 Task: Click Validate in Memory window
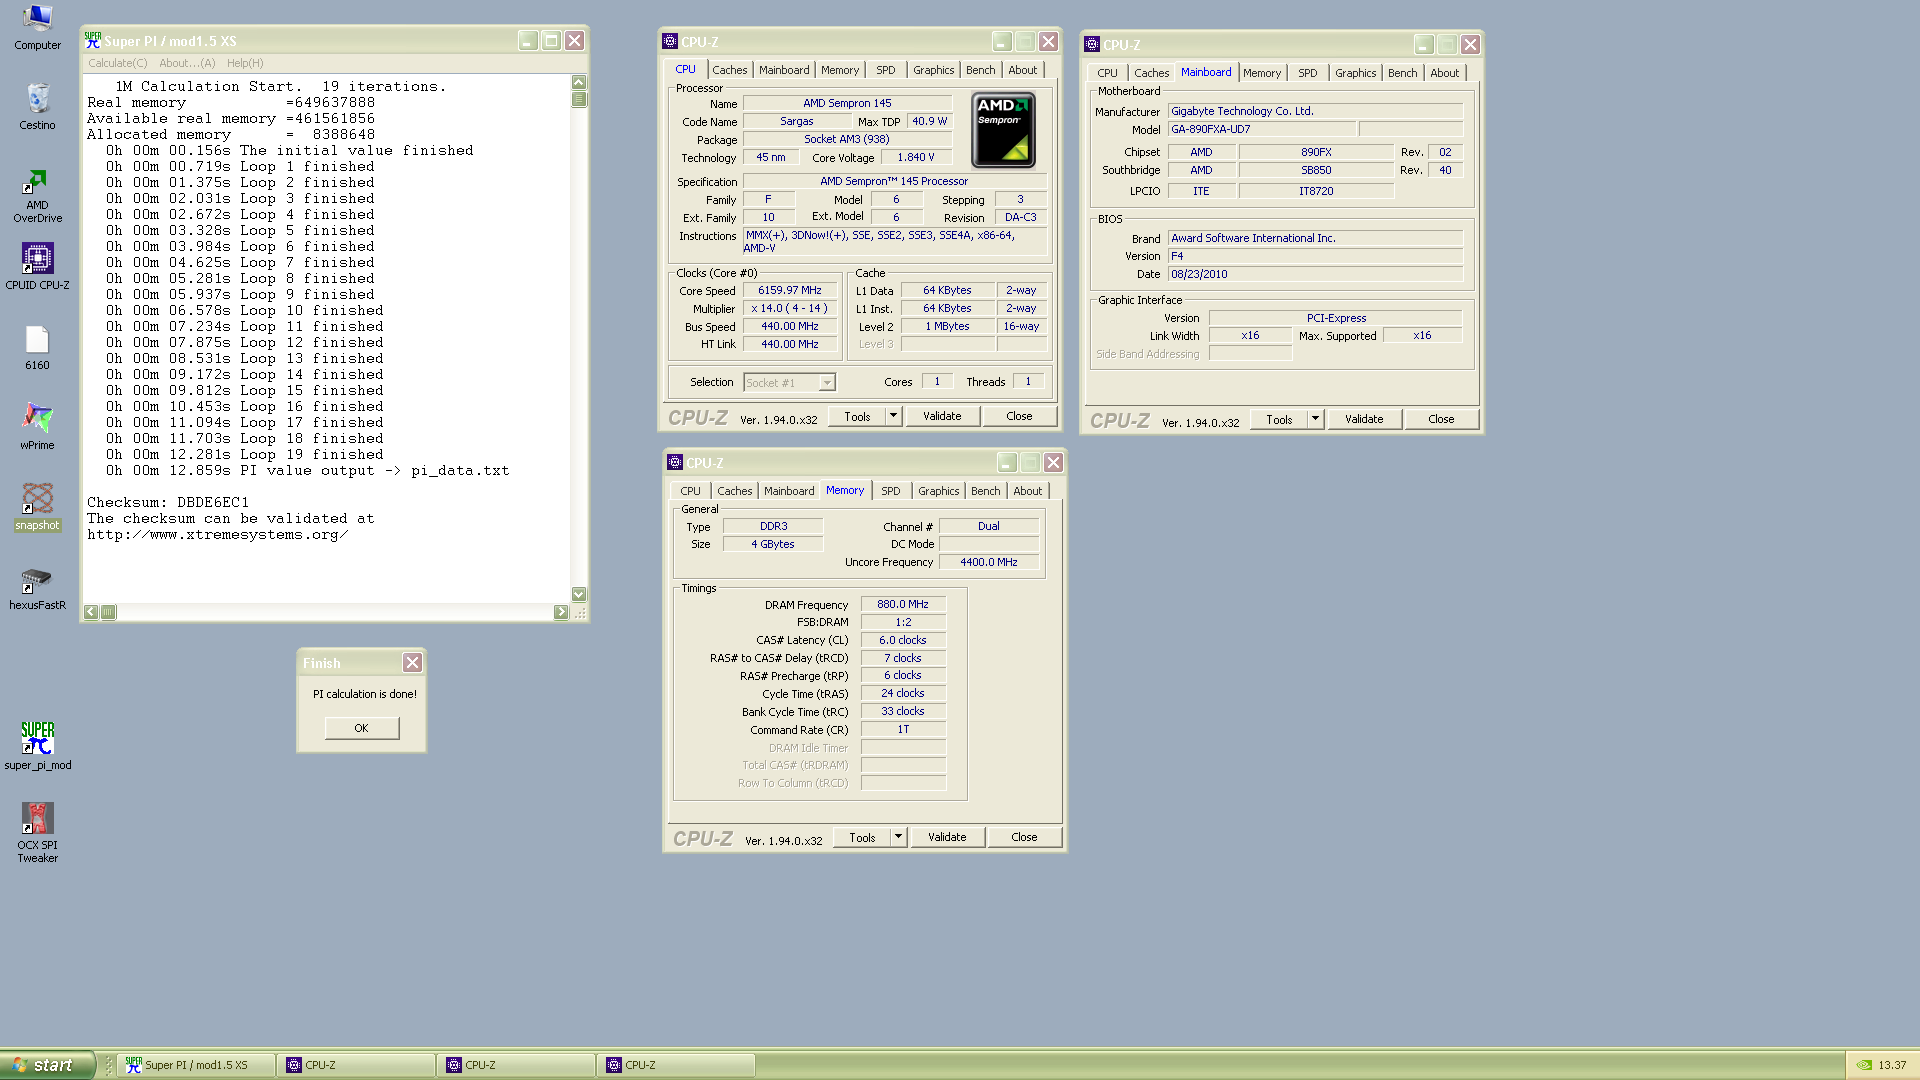point(947,837)
